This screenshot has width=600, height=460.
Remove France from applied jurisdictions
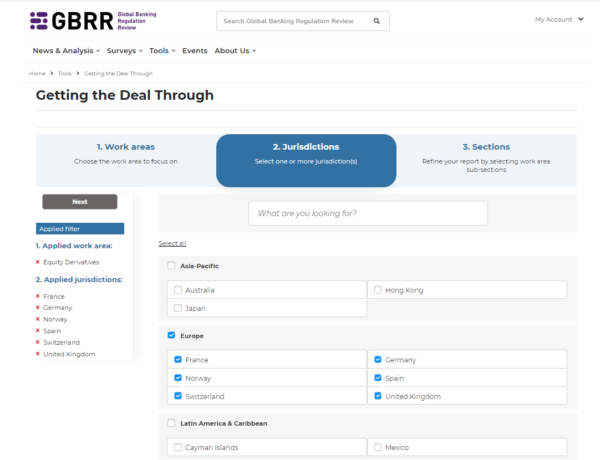[38, 296]
